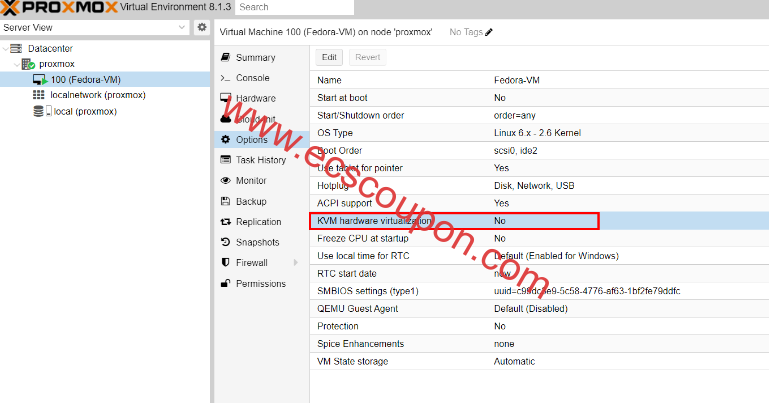Select the Protection row
The width and height of the screenshot is (769, 403).
coord(539,326)
